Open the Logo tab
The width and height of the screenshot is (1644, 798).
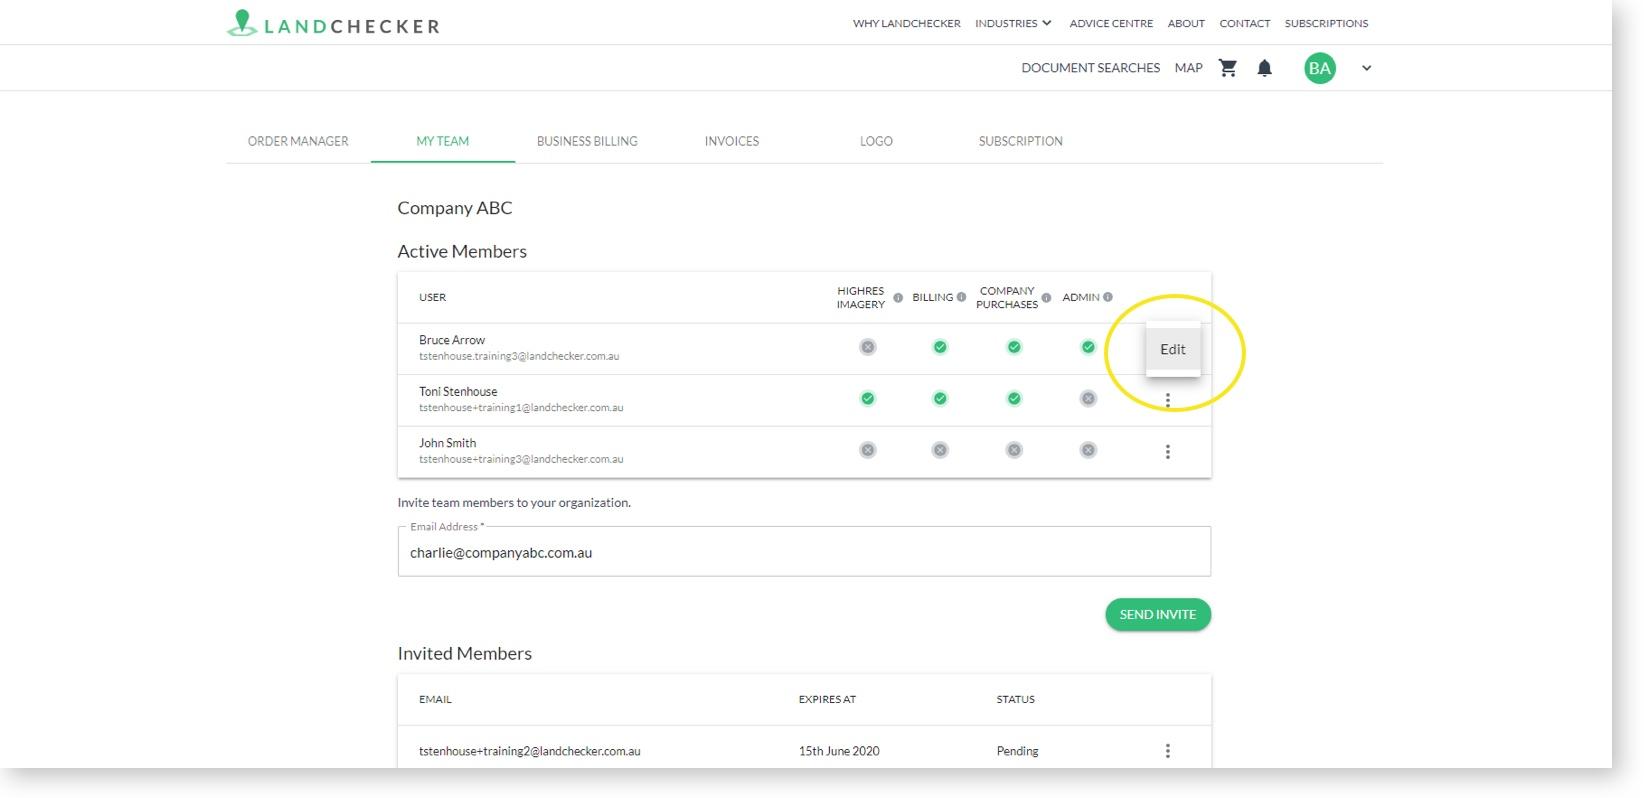tap(876, 141)
